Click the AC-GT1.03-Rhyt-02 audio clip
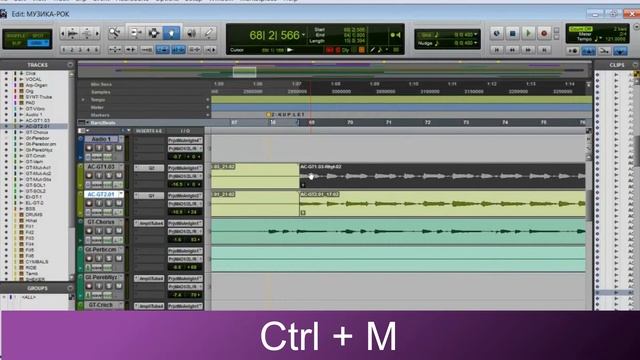The image size is (640, 360). pyautogui.click(x=442, y=176)
